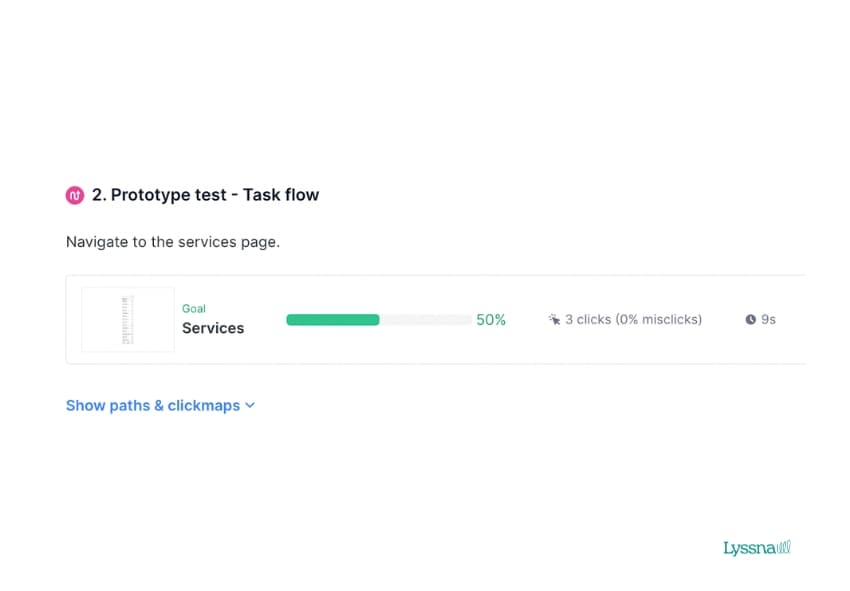Viewport: 850px width, 591px height.
Task: Click the downward chevron after clickmaps text
Action: coord(250,406)
